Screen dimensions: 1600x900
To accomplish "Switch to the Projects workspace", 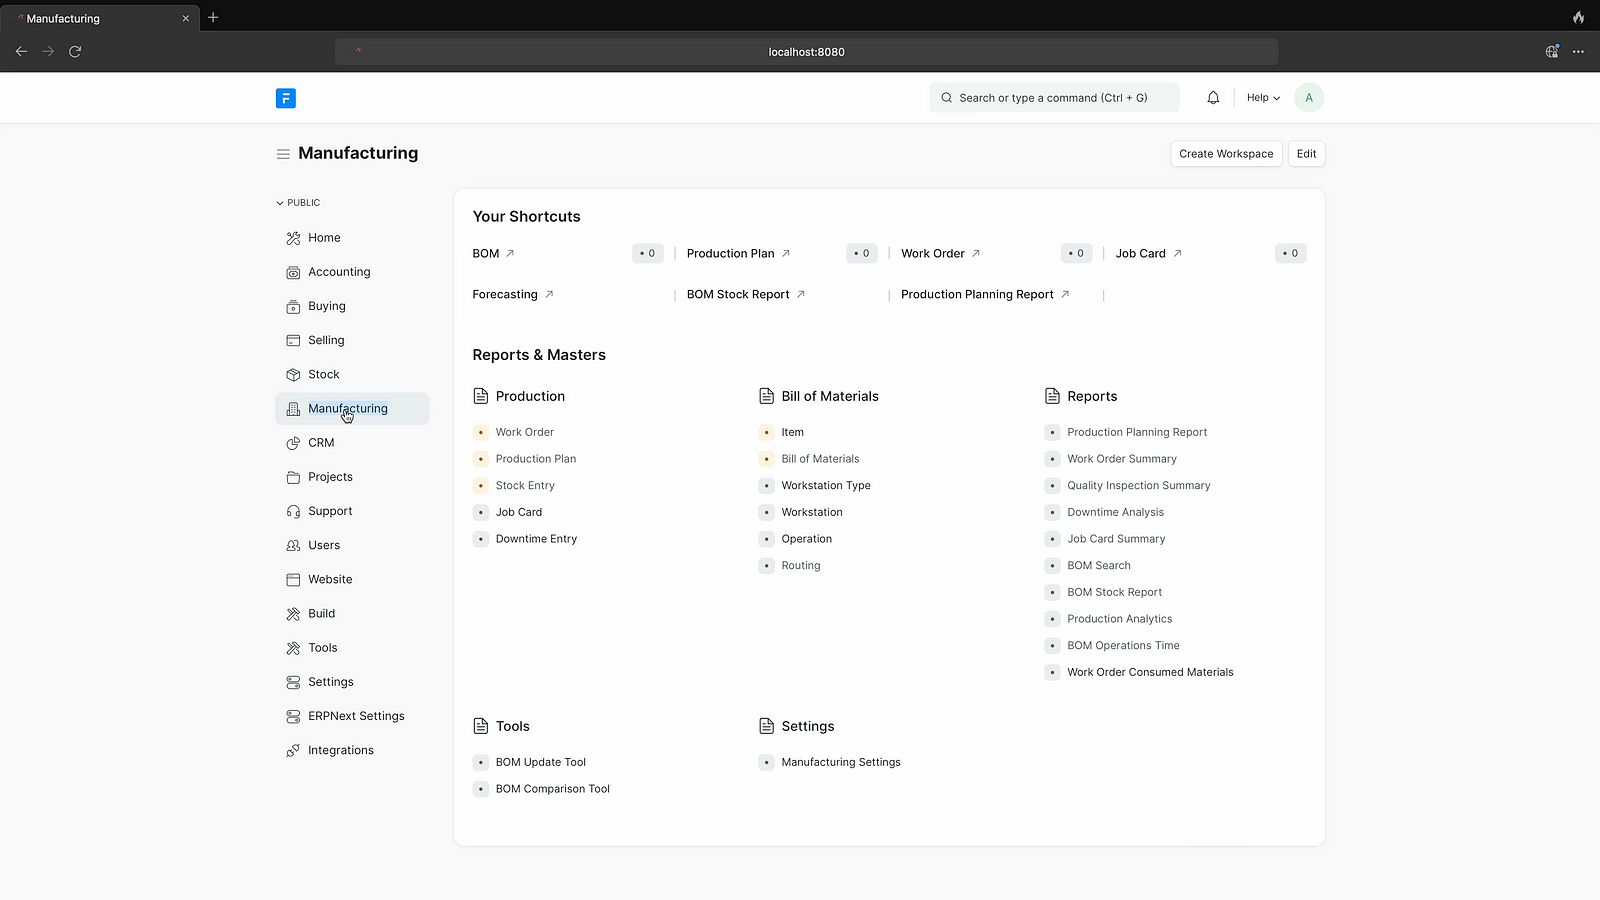I will (330, 477).
